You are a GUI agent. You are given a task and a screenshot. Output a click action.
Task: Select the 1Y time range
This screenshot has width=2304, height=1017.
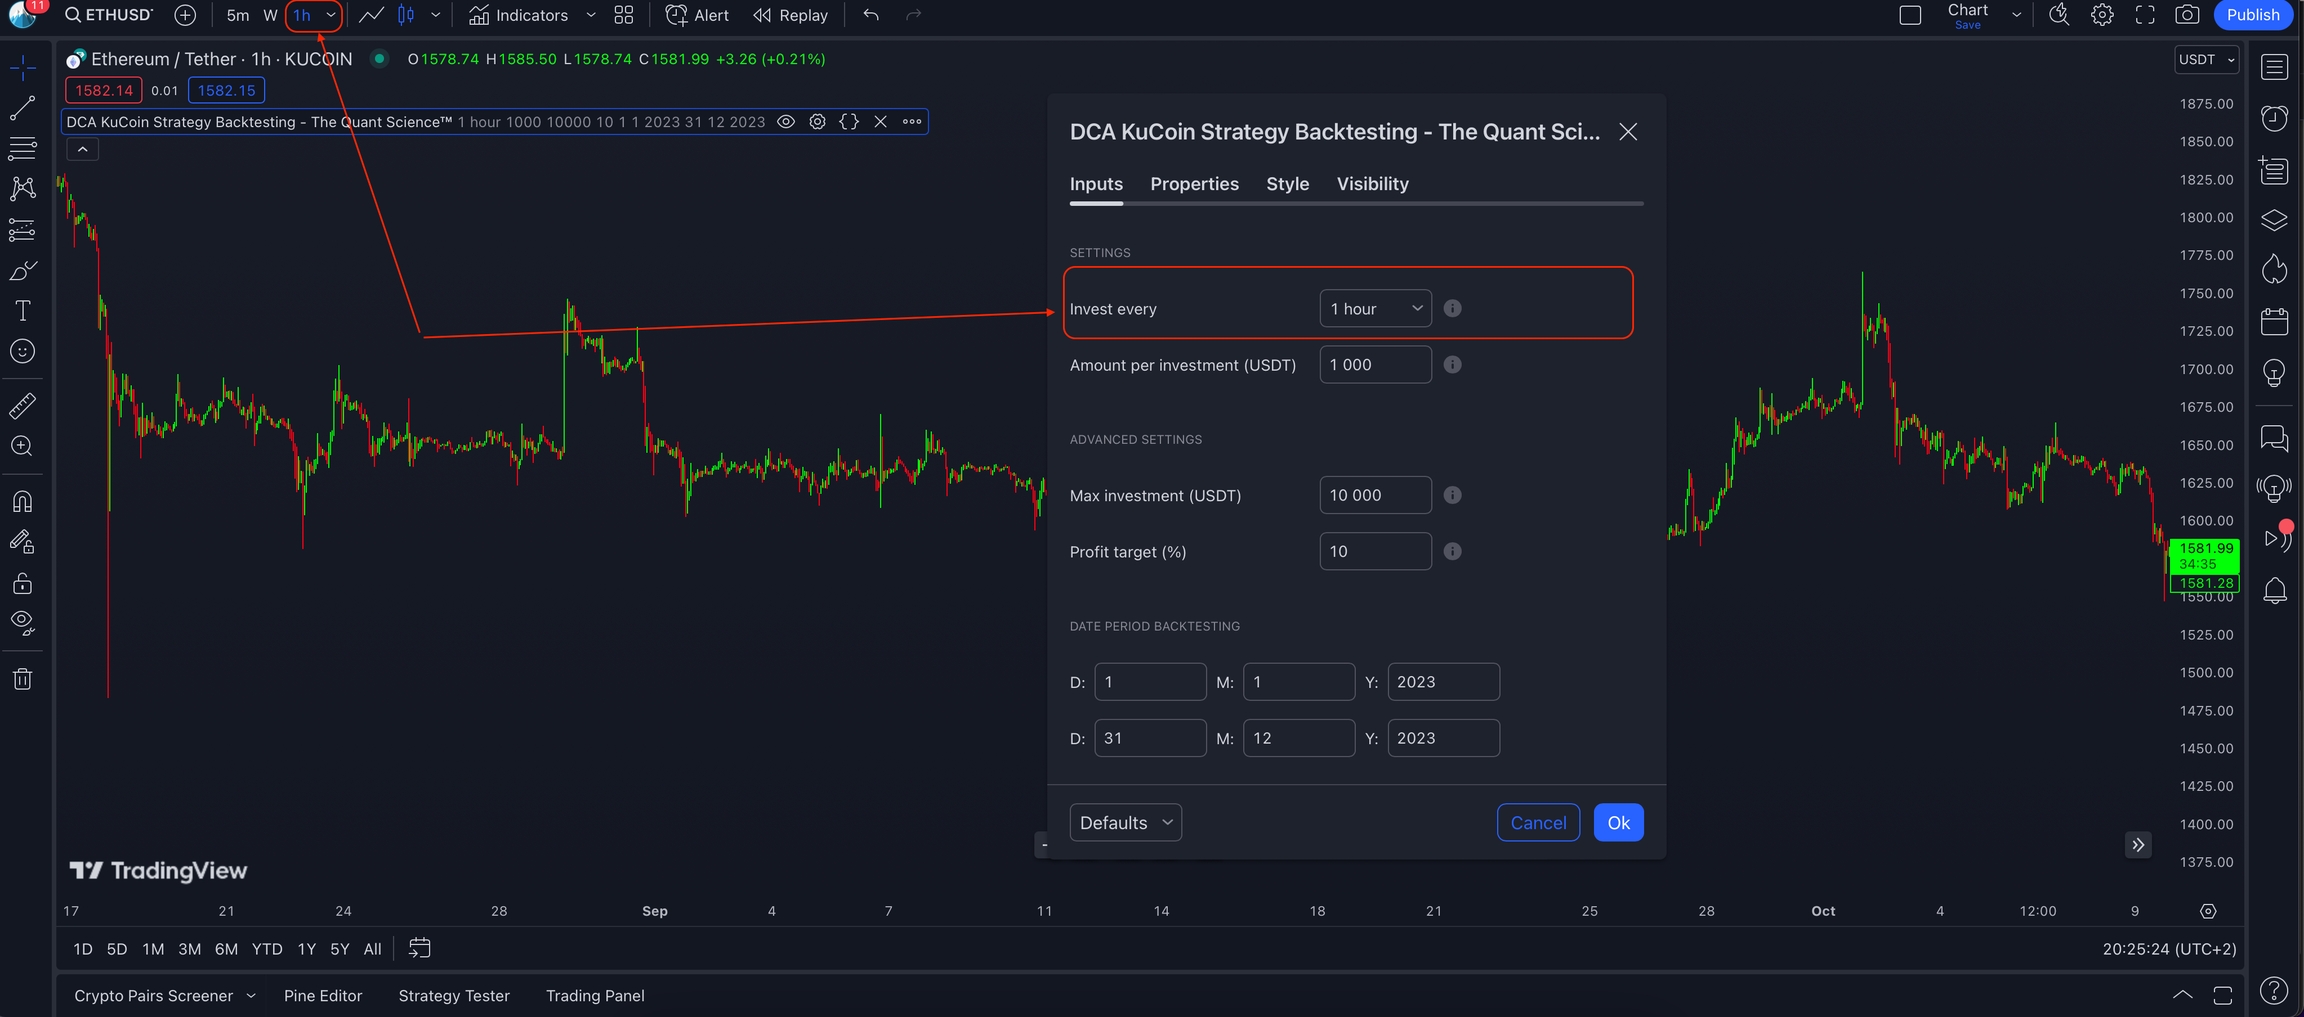[x=306, y=949]
